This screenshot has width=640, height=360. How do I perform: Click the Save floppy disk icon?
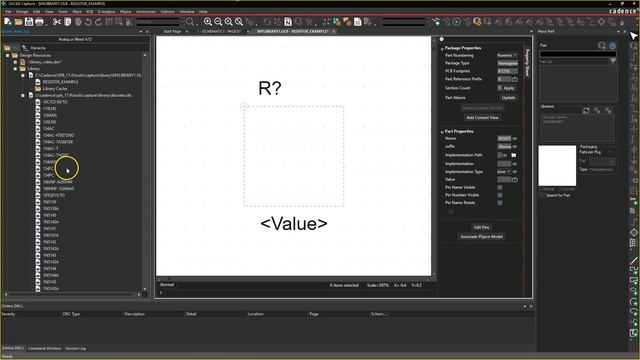[29, 22]
